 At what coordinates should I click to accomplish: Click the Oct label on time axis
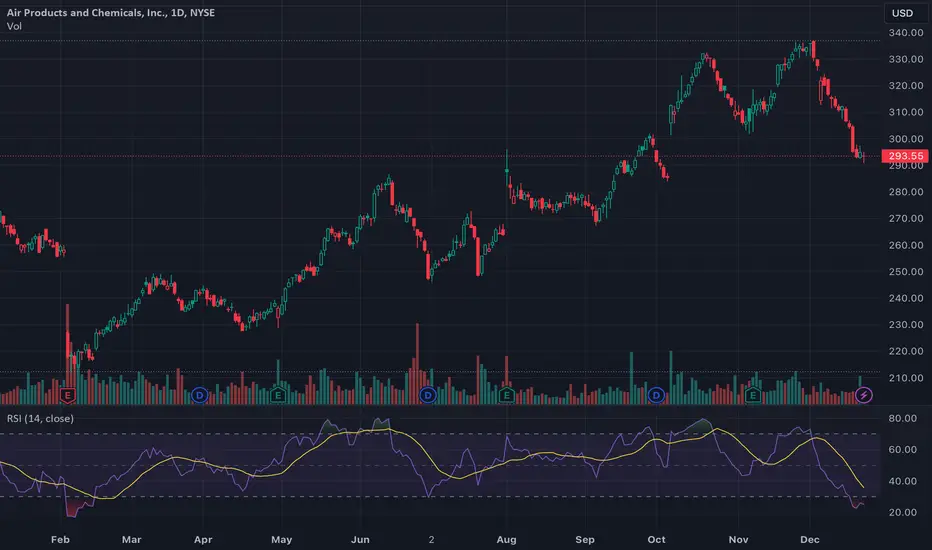click(x=656, y=540)
